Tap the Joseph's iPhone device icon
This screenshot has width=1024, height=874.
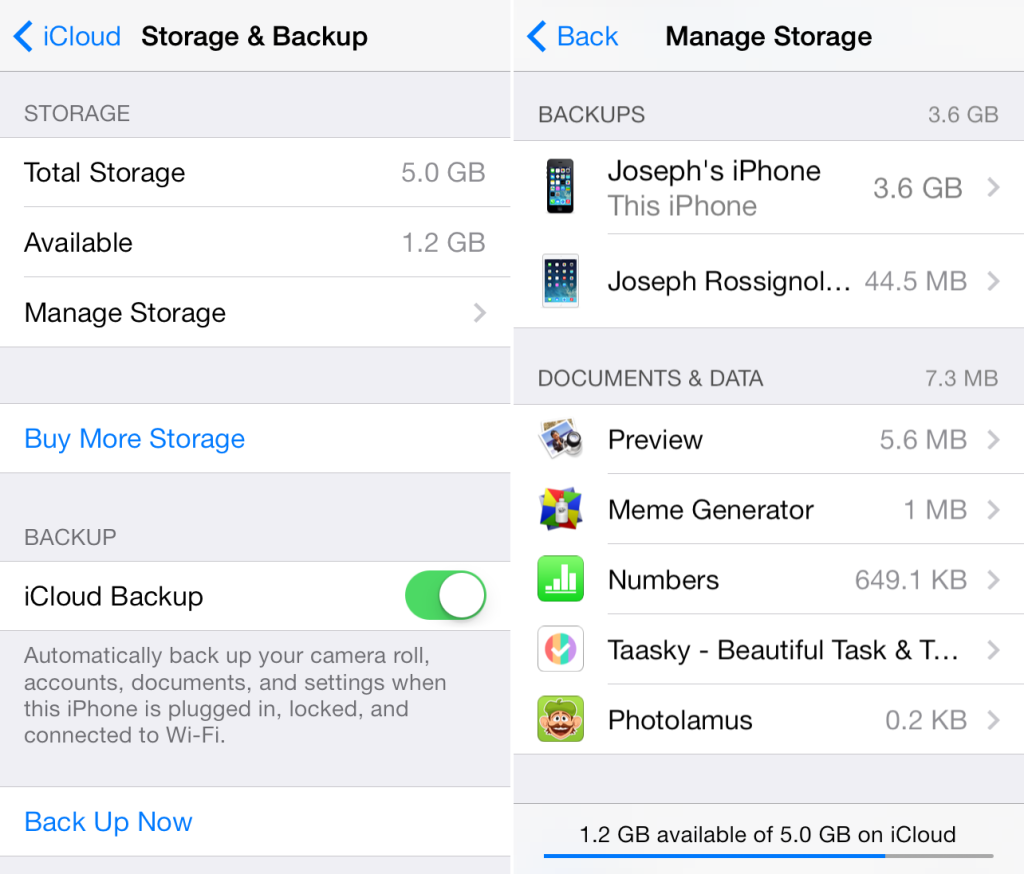point(560,186)
